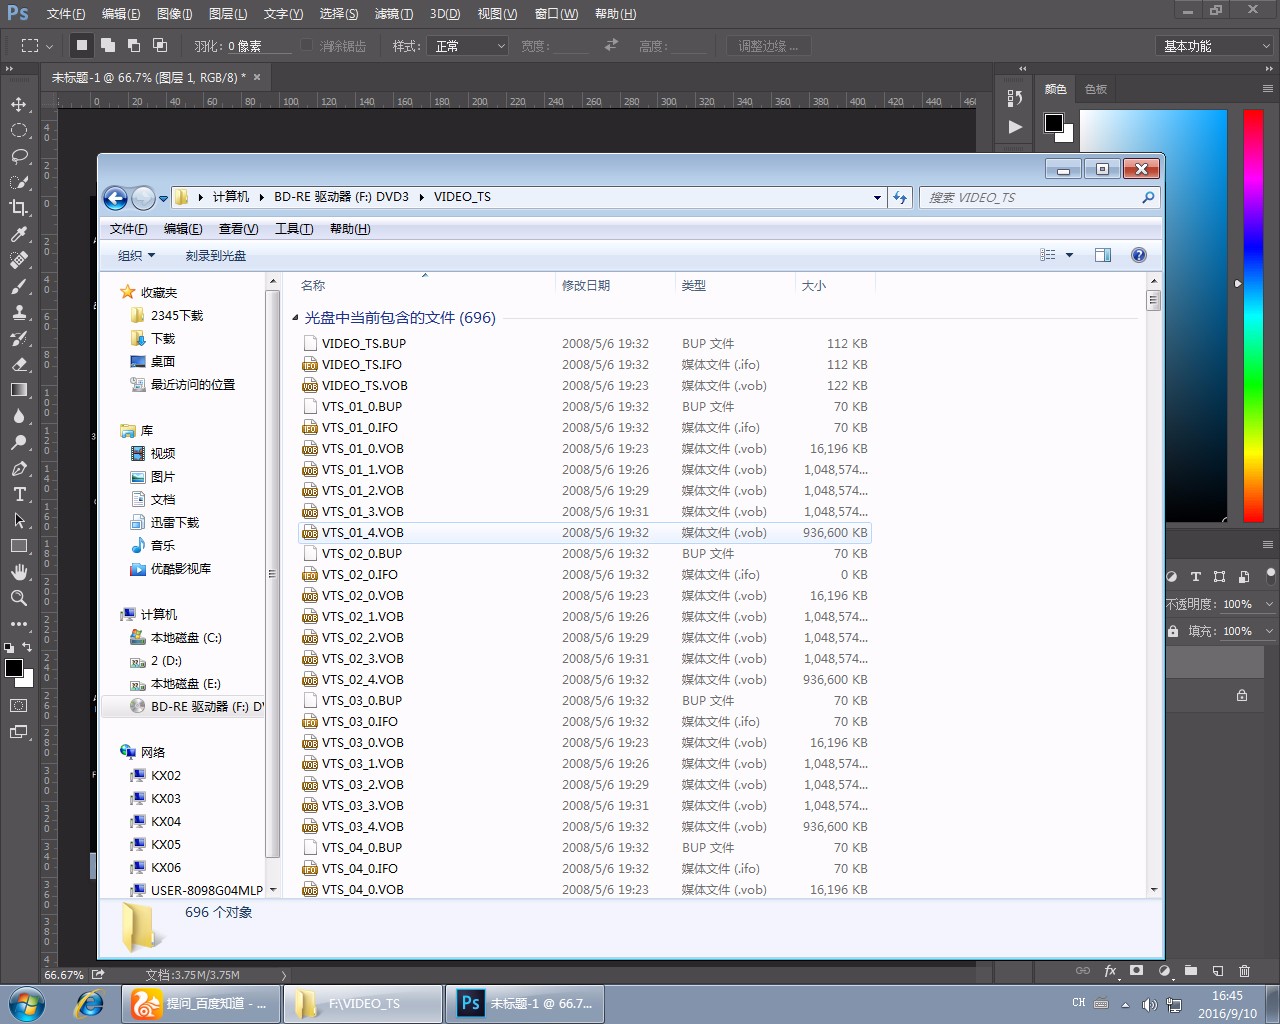Viewport: 1280px width, 1024px height.
Task: Select the Zoom tool in the toolbar
Action: point(19,598)
